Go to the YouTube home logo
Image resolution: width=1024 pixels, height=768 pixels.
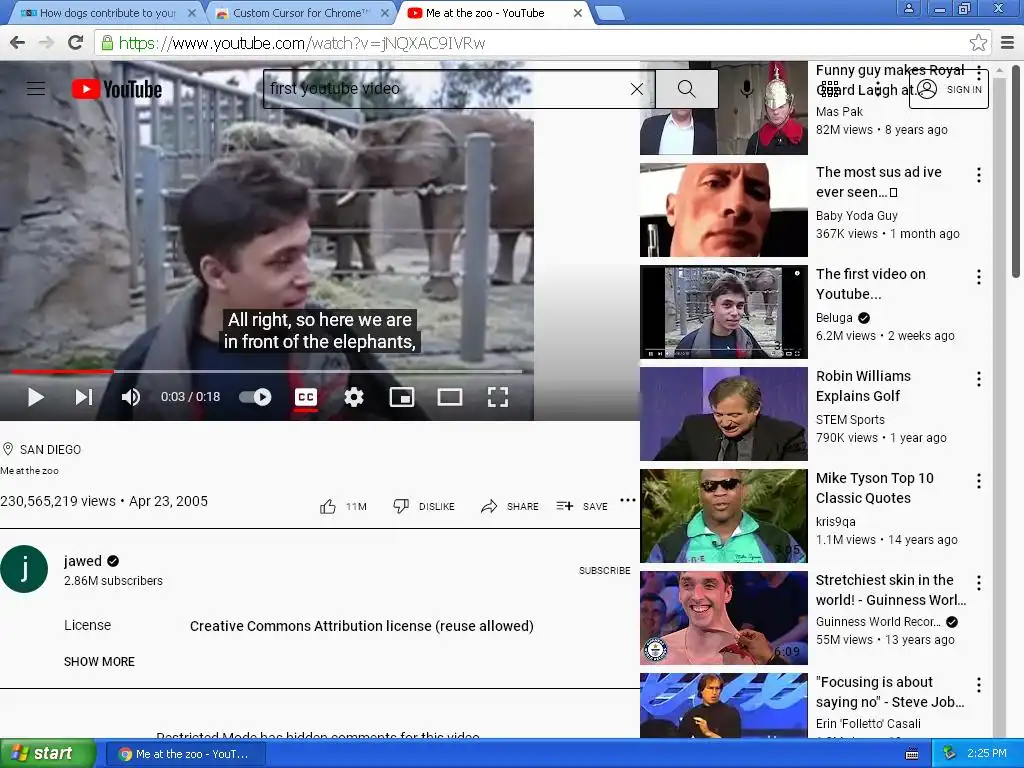[x=117, y=89]
